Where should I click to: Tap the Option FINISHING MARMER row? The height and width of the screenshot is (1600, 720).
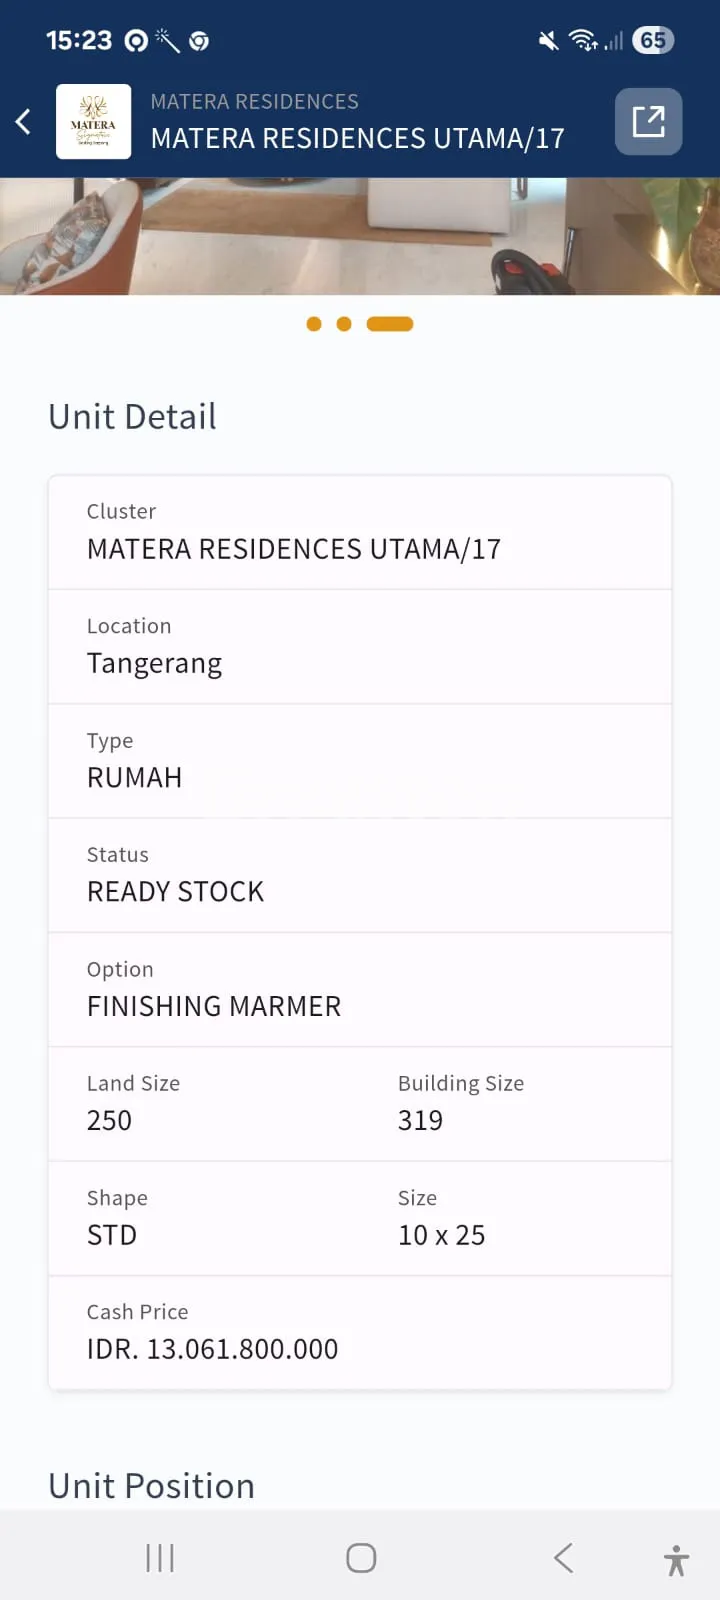click(x=360, y=990)
